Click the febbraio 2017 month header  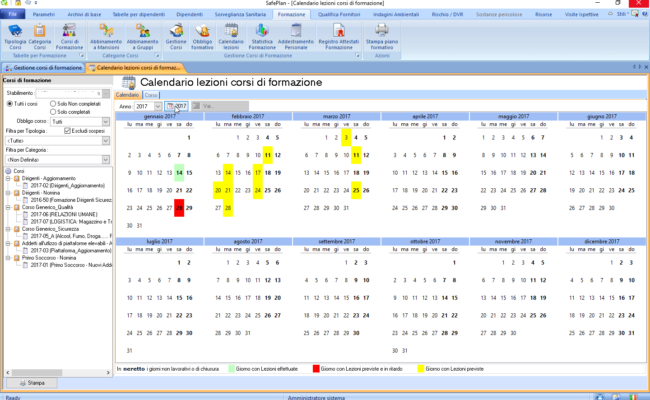pyautogui.click(x=248, y=116)
